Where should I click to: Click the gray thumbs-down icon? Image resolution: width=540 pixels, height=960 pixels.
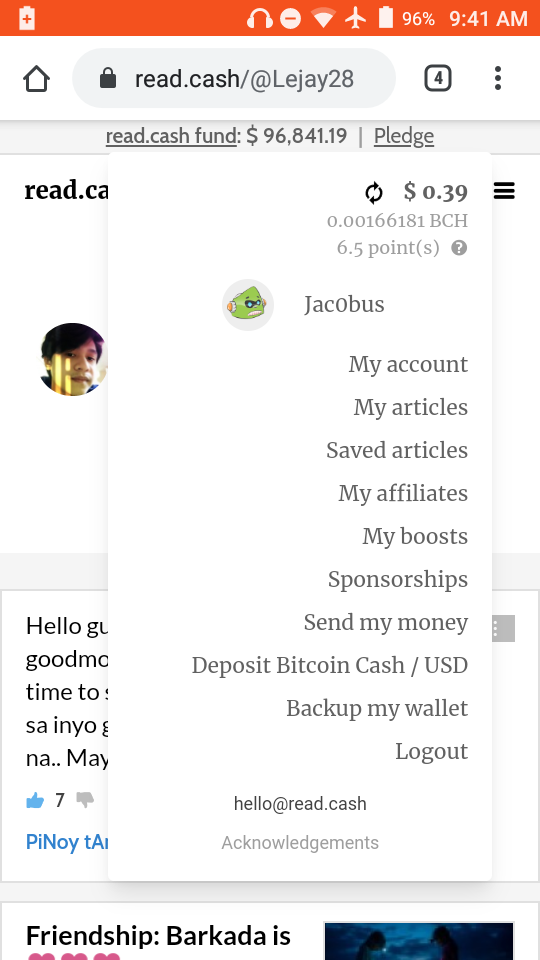(85, 800)
